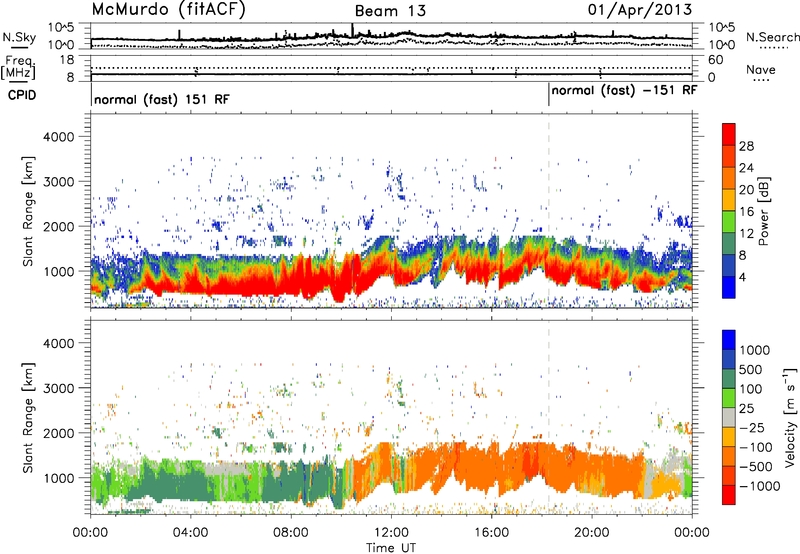Pick the yellow segment of Power colorbar

pos(729,200)
